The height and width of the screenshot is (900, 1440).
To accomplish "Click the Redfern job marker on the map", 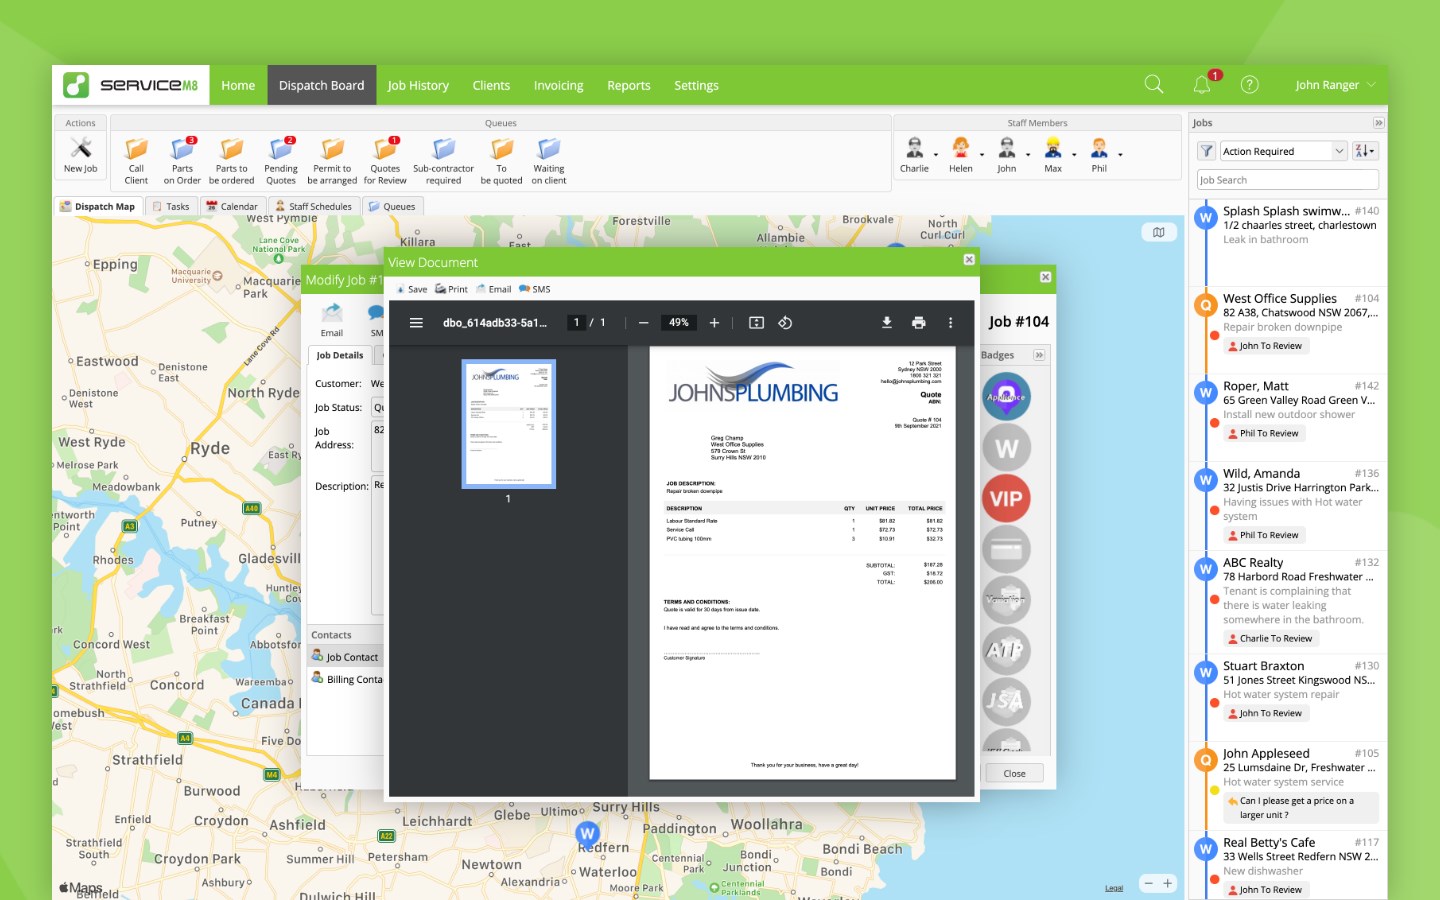I will click(x=587, y=833).
